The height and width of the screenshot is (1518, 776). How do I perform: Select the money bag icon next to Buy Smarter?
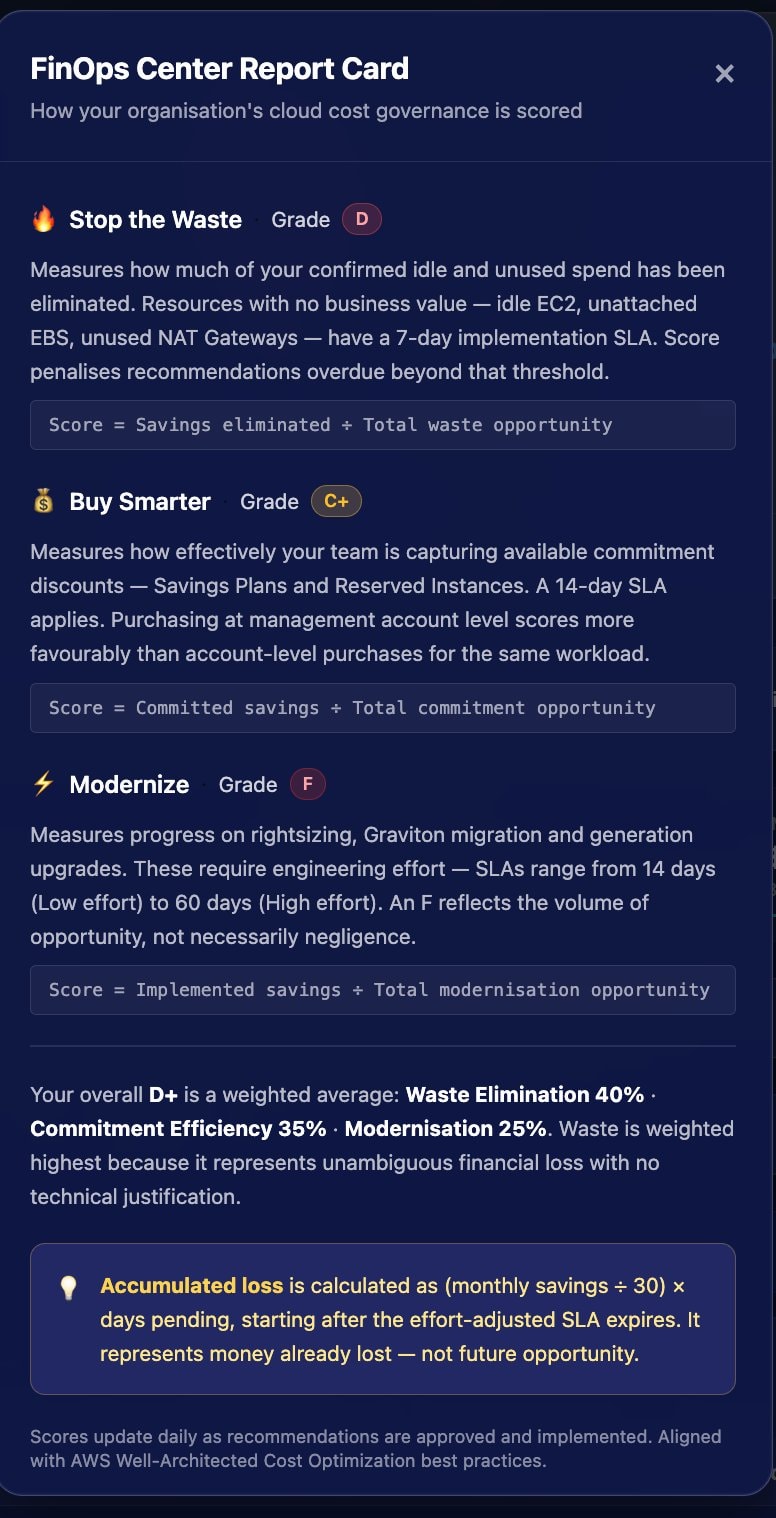click(x=42, y=501)
